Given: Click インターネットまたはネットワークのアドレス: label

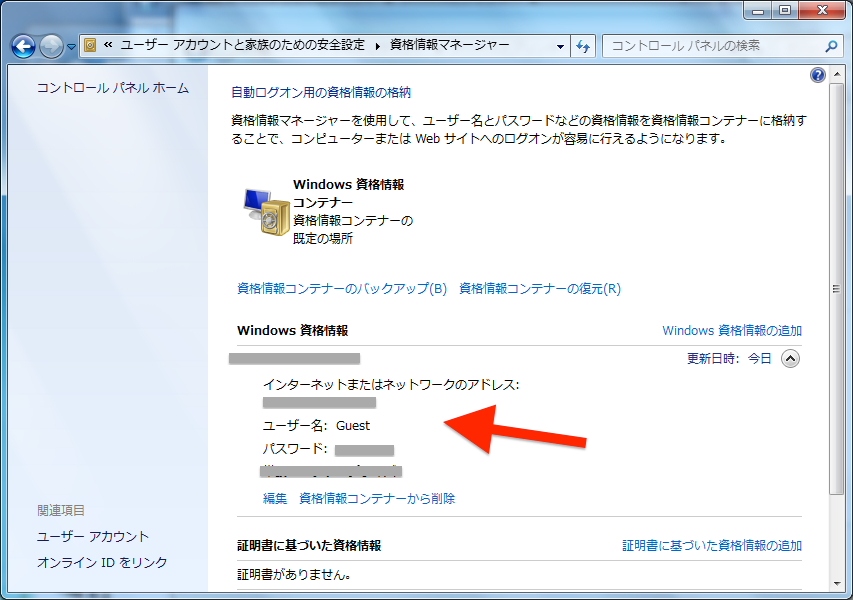Looking at the screenshot, I should (391, 385).
